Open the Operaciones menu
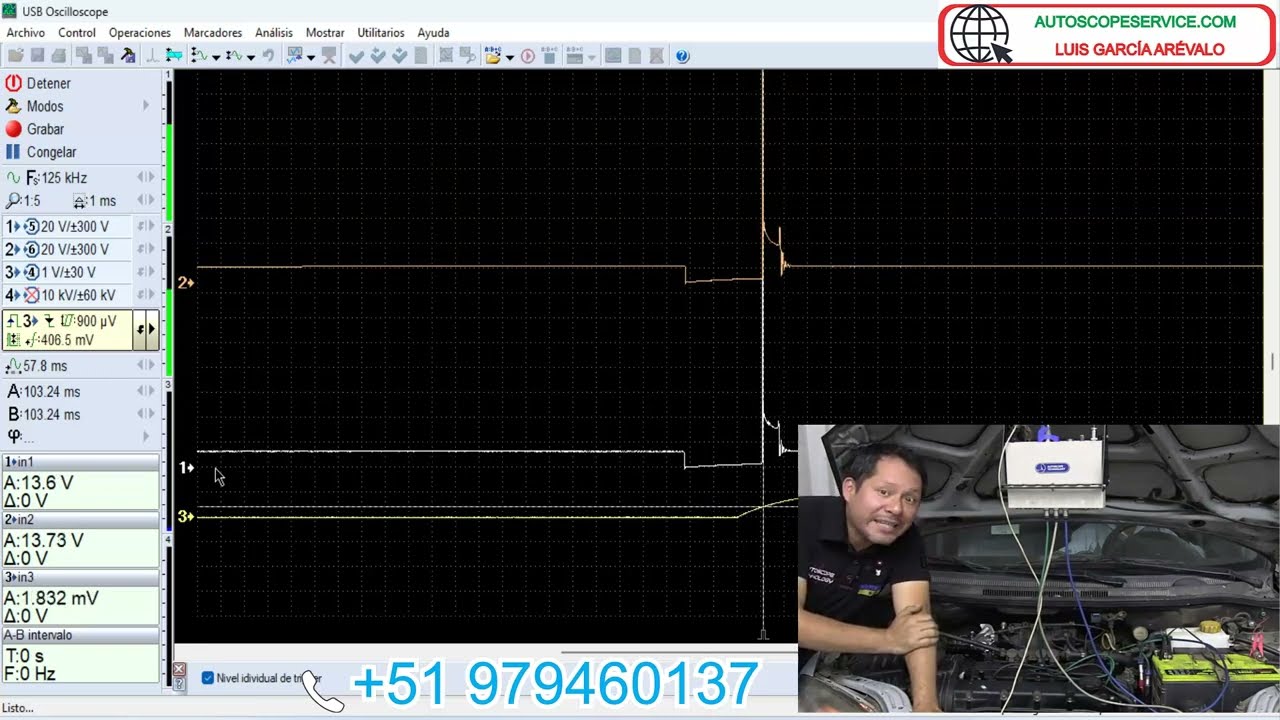This screenshot has height=720, width=1280. click(140, 33)
